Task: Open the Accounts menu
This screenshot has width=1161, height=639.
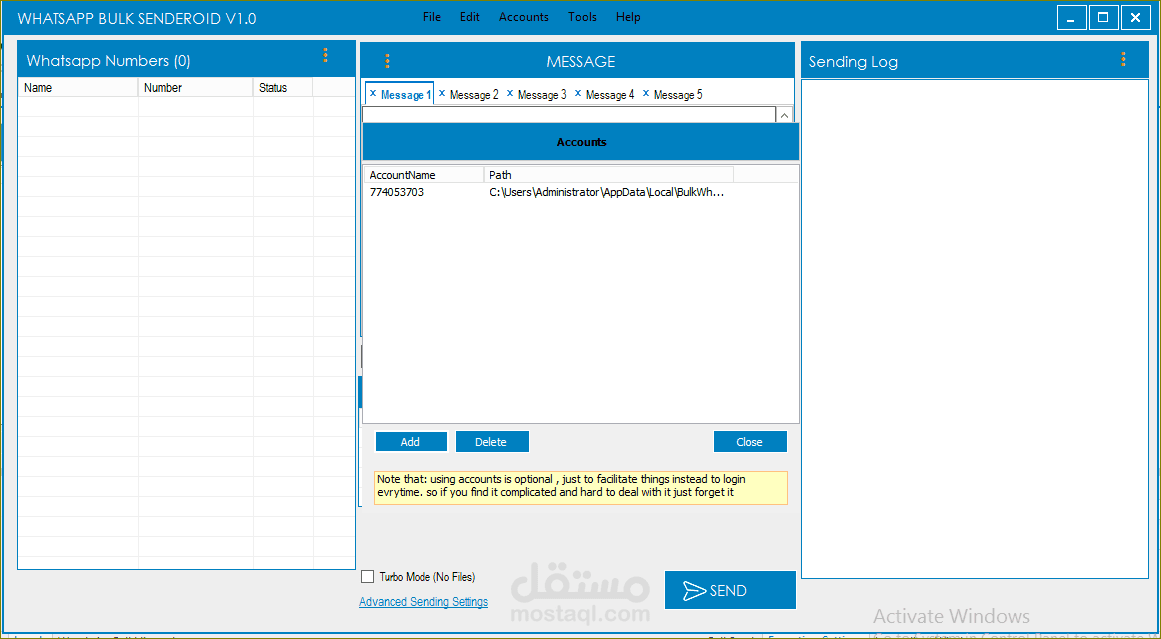Action: tap(523, 16)
